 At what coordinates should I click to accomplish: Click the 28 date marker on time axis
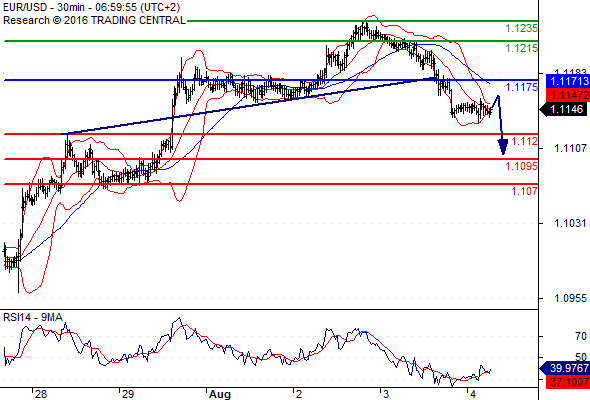[41, 394]
